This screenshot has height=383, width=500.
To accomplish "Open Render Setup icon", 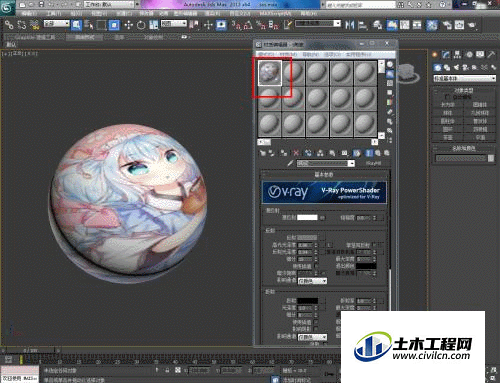I will pos(447,25).
